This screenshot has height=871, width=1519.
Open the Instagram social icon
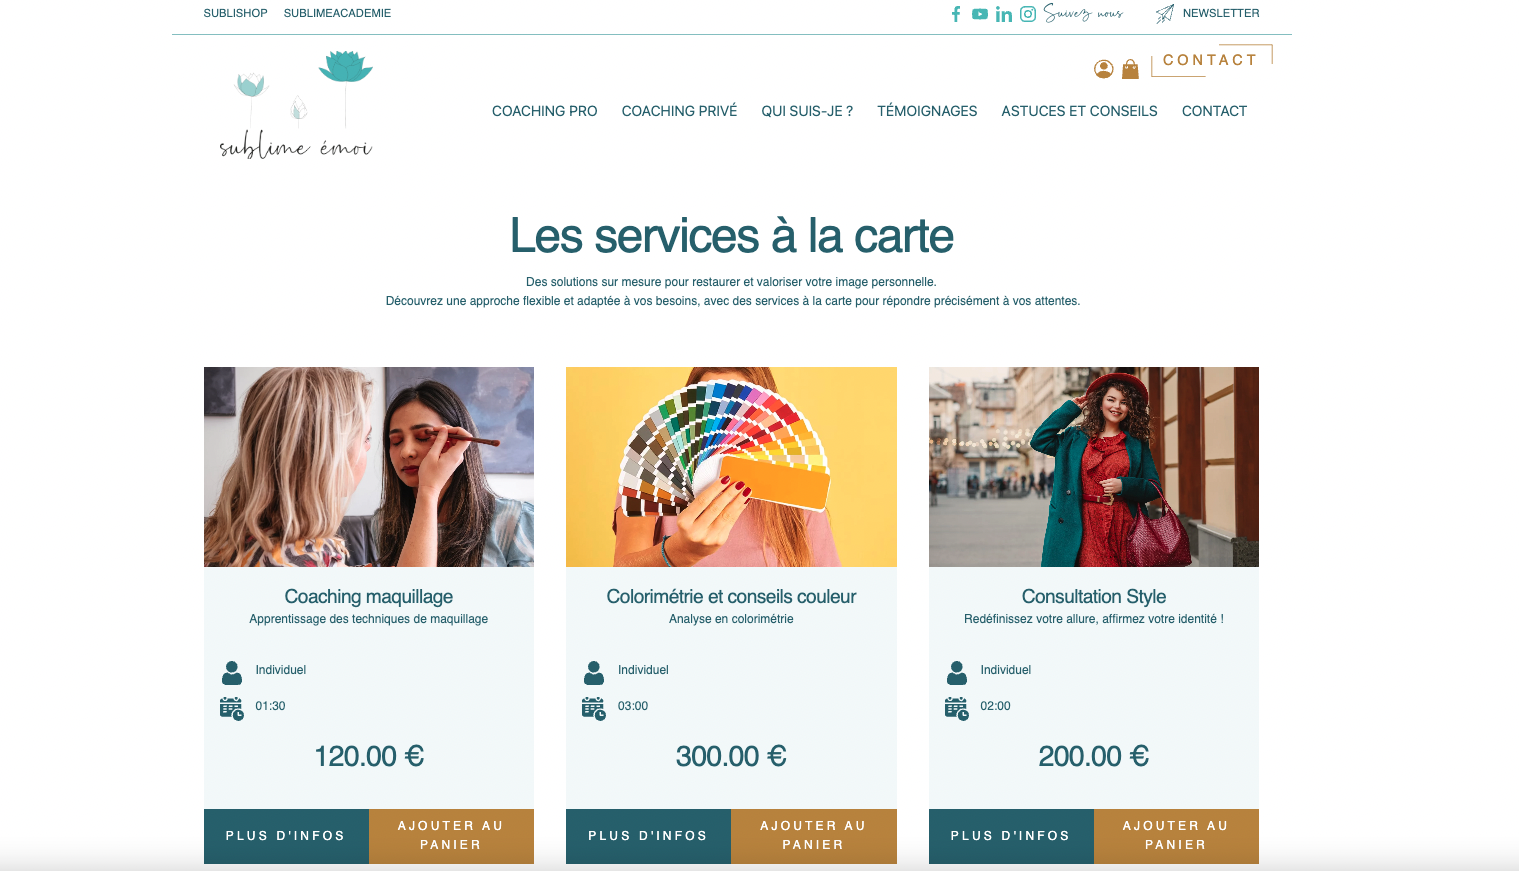pyautogui.click(x=1028, y=14)
